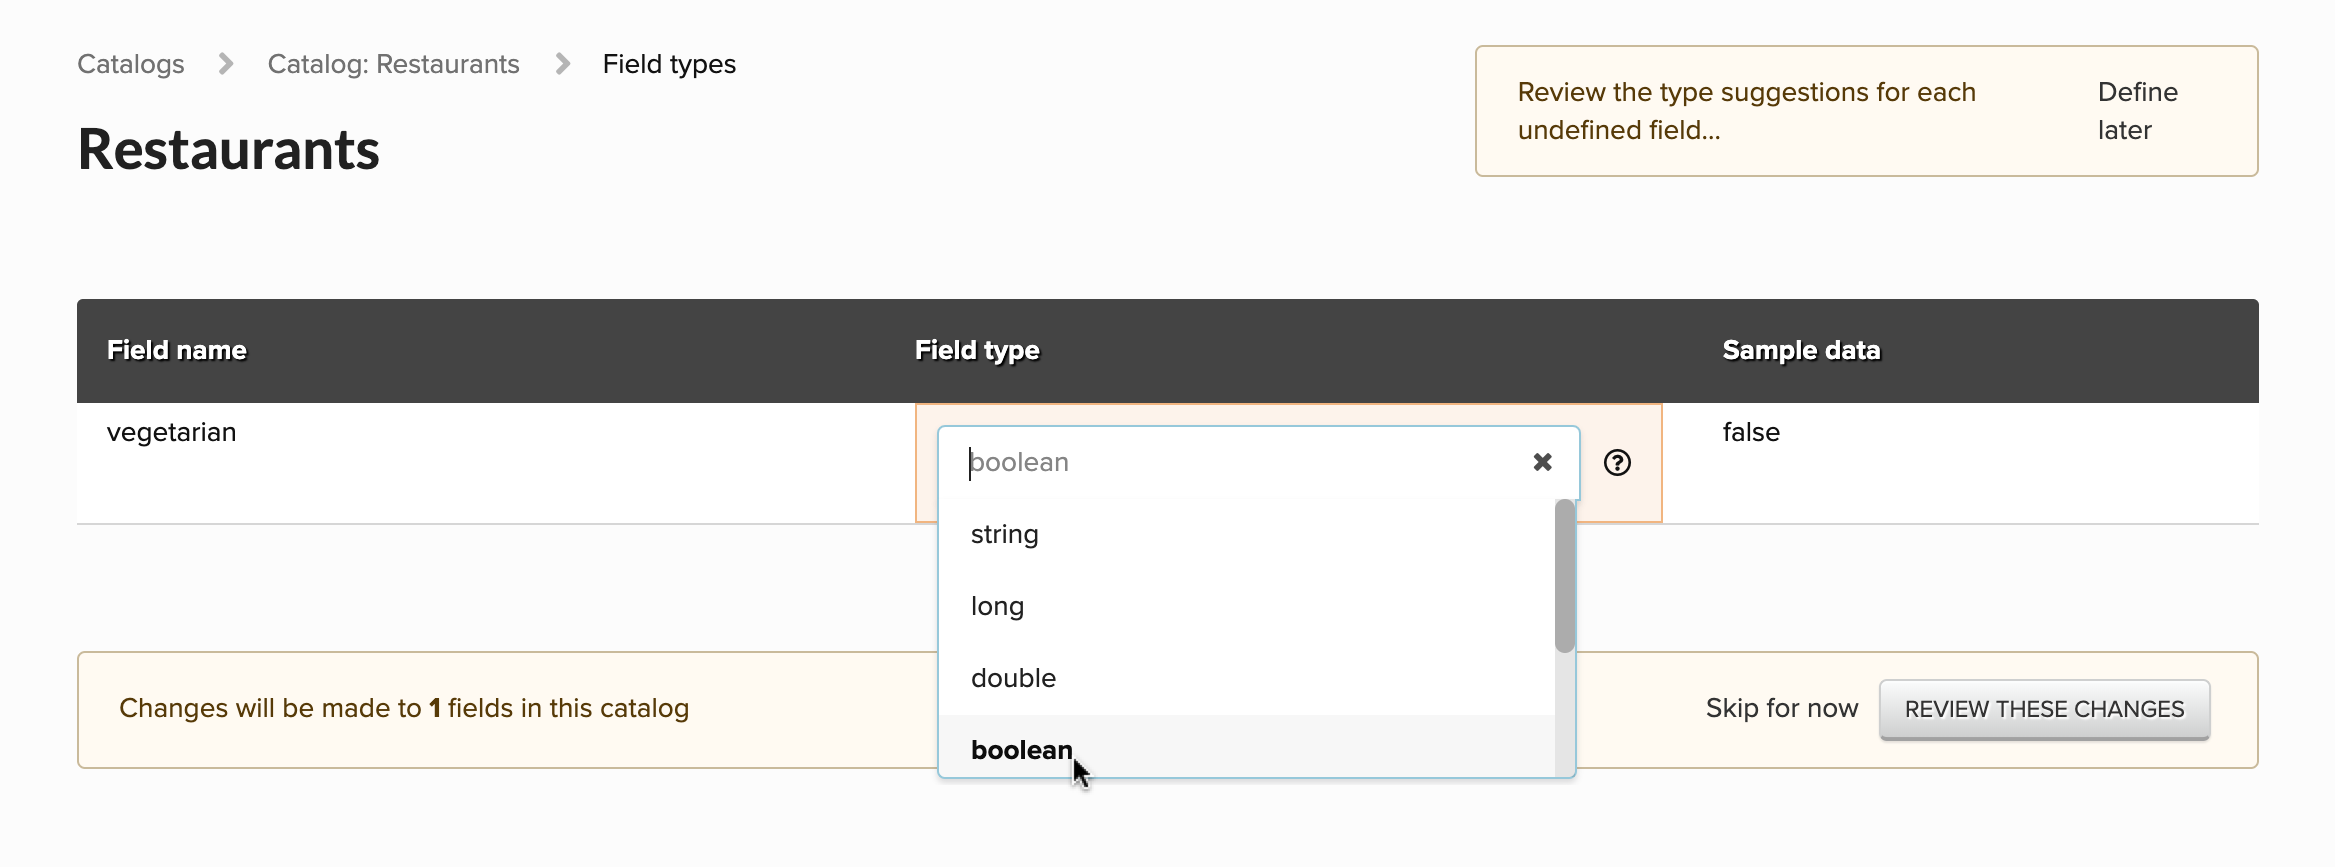Click the chevron after Catalogs breadcrumb
The height and width of the screenshot is (867, 2335).
point(226,64)
